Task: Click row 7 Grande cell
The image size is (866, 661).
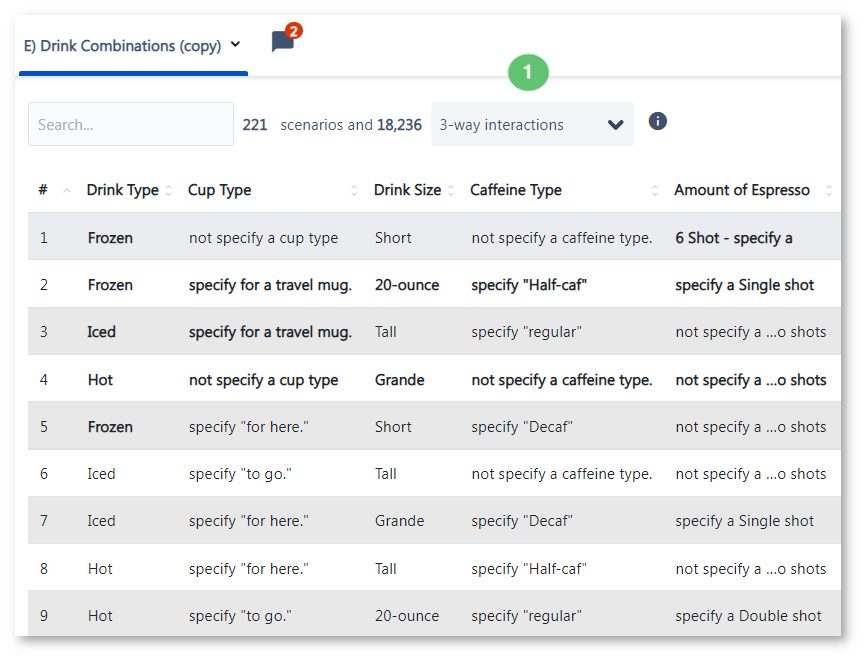Action: (399, 521)
